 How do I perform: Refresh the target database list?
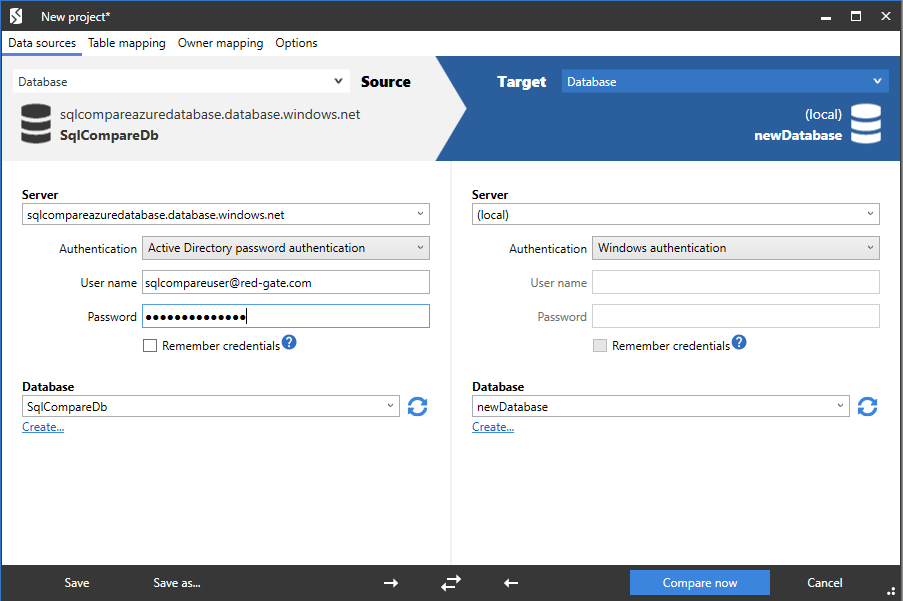click(x=866, y=406)
